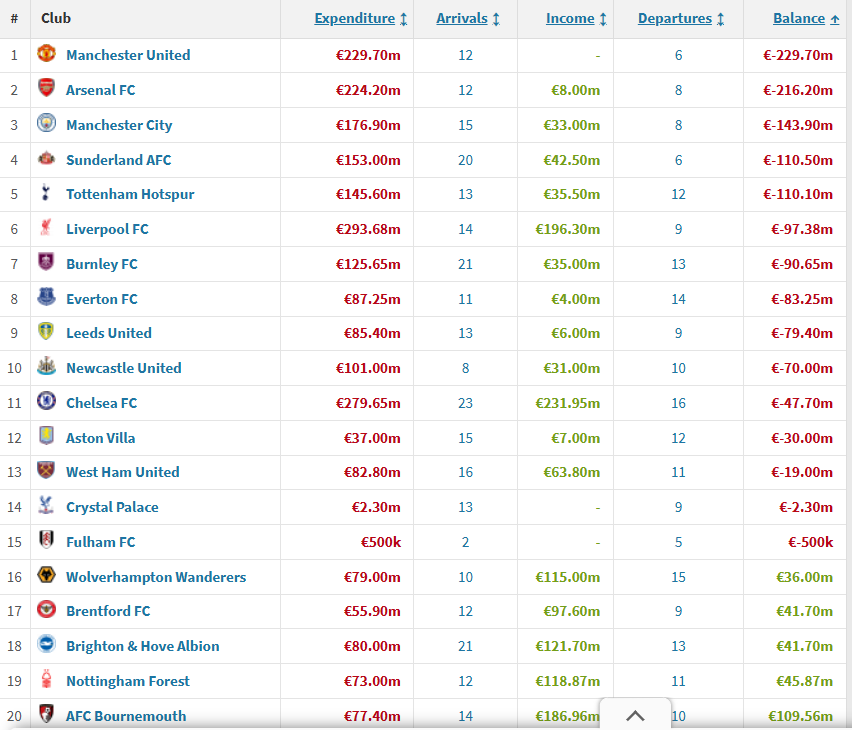The height and width of the screenshot is (730, 852).
Task: Click Everton FC's departures count 14
Action: (678, 299)
